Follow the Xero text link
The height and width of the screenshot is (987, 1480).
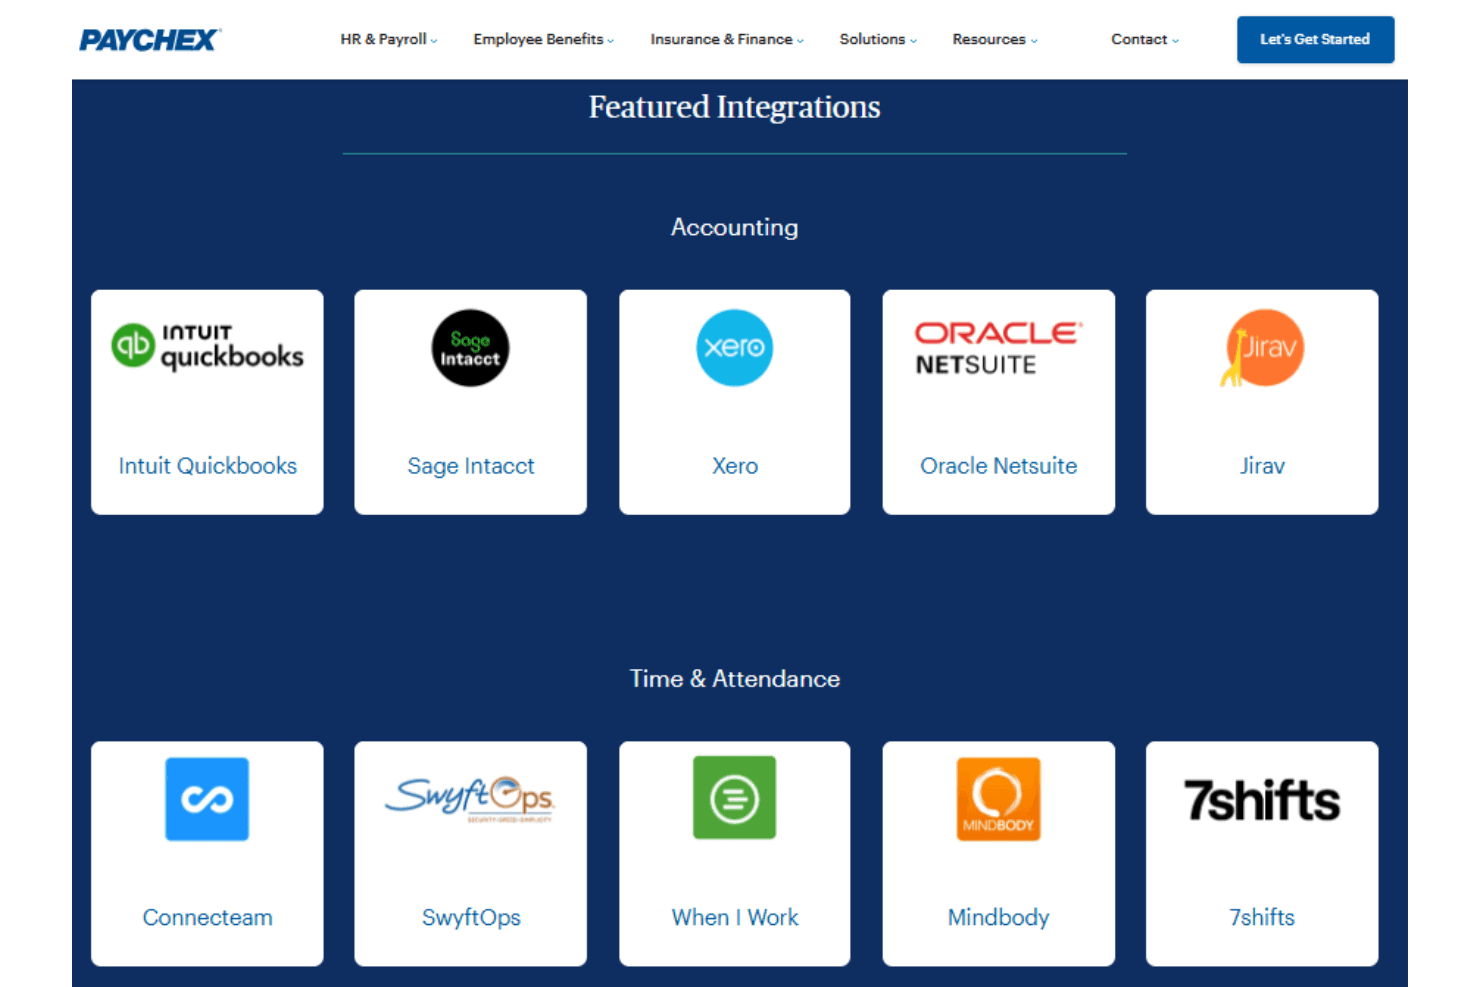(735, 466)
